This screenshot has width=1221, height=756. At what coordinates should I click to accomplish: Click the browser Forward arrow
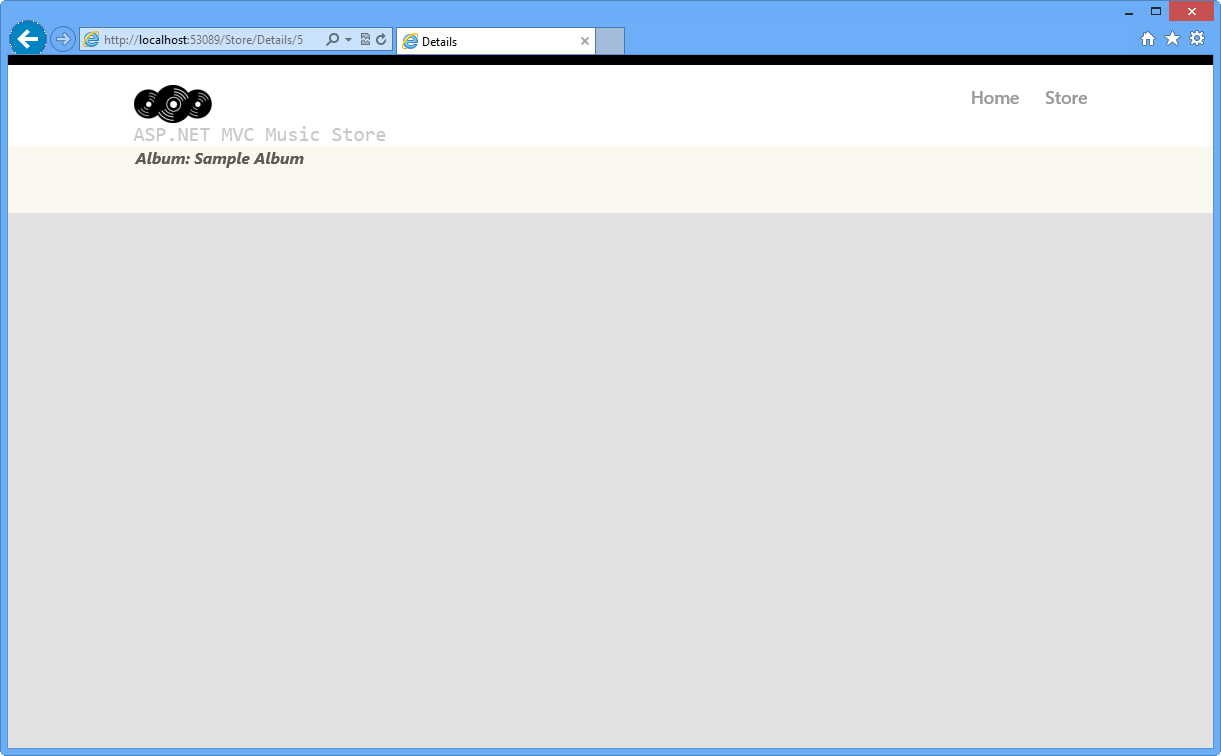point(62,38)
